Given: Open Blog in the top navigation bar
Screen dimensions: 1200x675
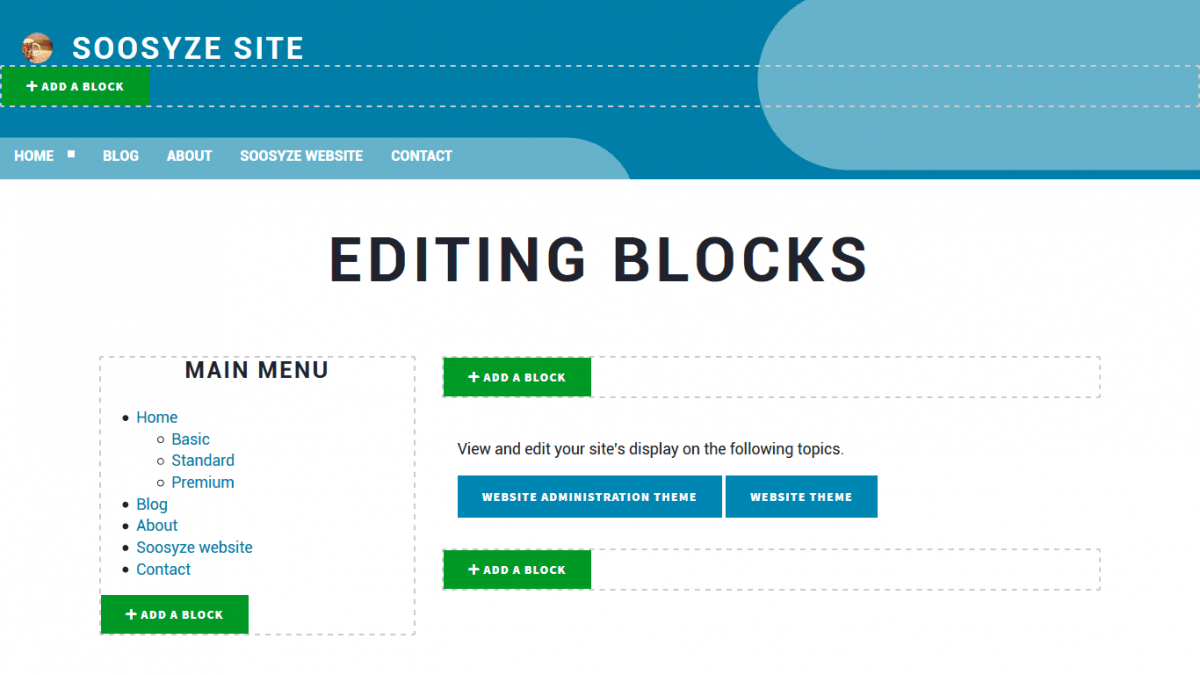Looking at the screenshot, I should click(x=121, y=156).
